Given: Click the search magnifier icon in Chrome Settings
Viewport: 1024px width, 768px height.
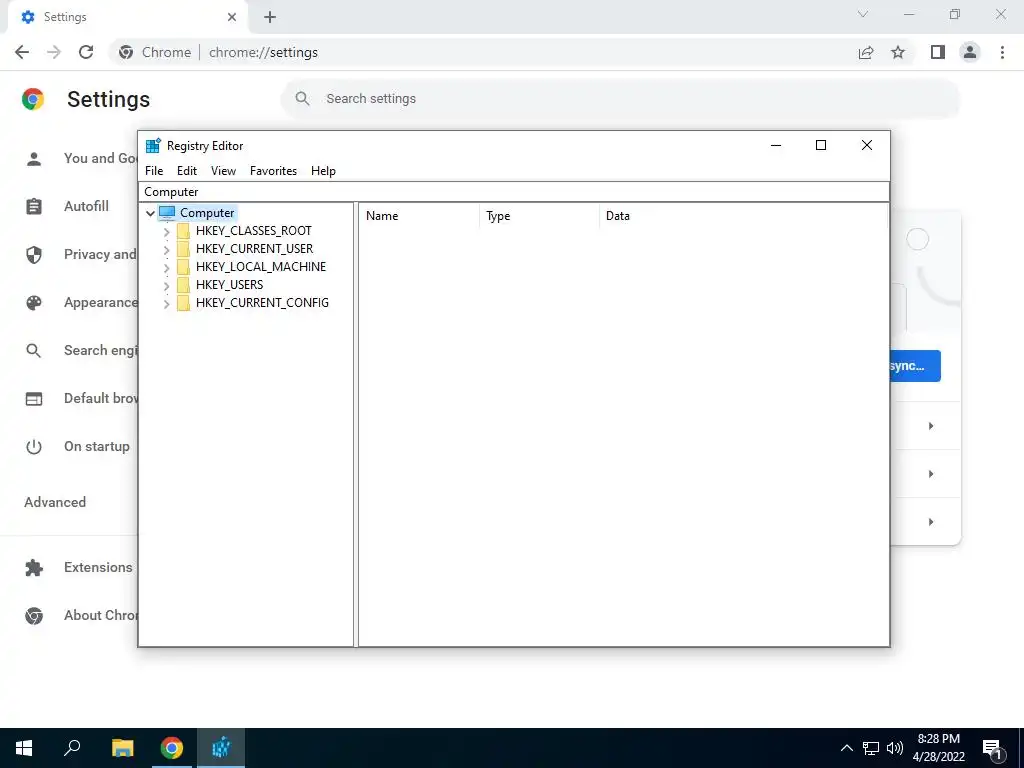Looking at the screenshot, I should [x=302, y=99].
